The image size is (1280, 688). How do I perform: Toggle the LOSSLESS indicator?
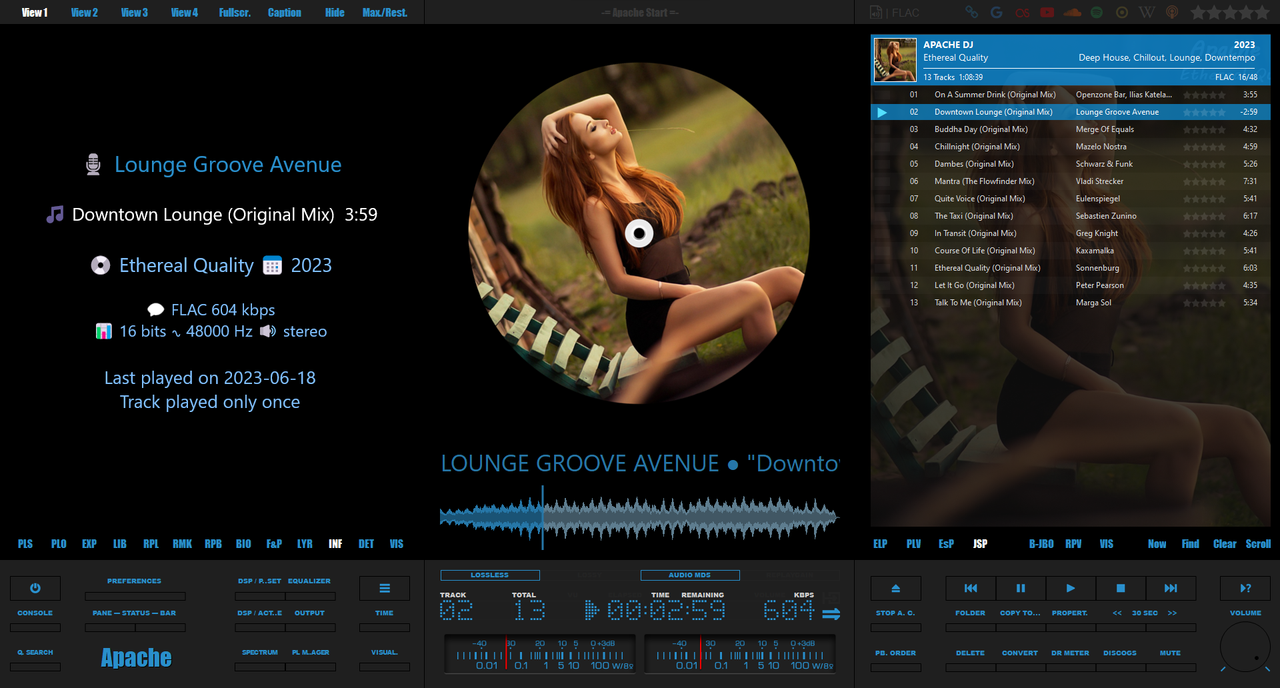pos(490,575)
